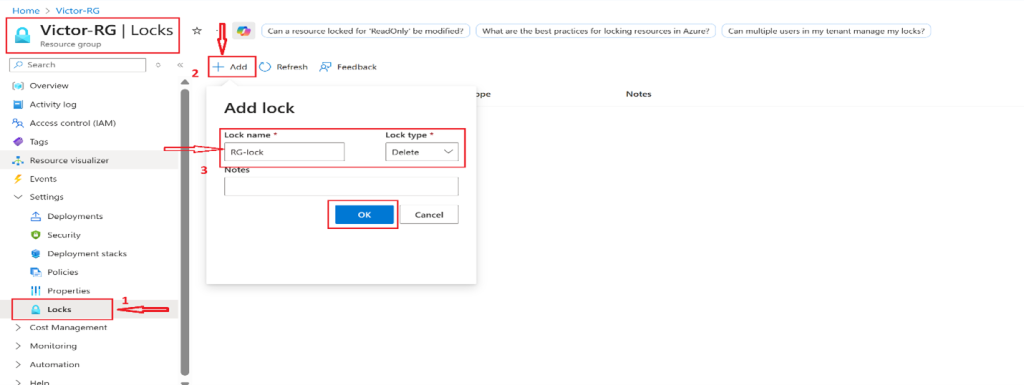Favorite Victor-RG with the star icon

[197, 31]
